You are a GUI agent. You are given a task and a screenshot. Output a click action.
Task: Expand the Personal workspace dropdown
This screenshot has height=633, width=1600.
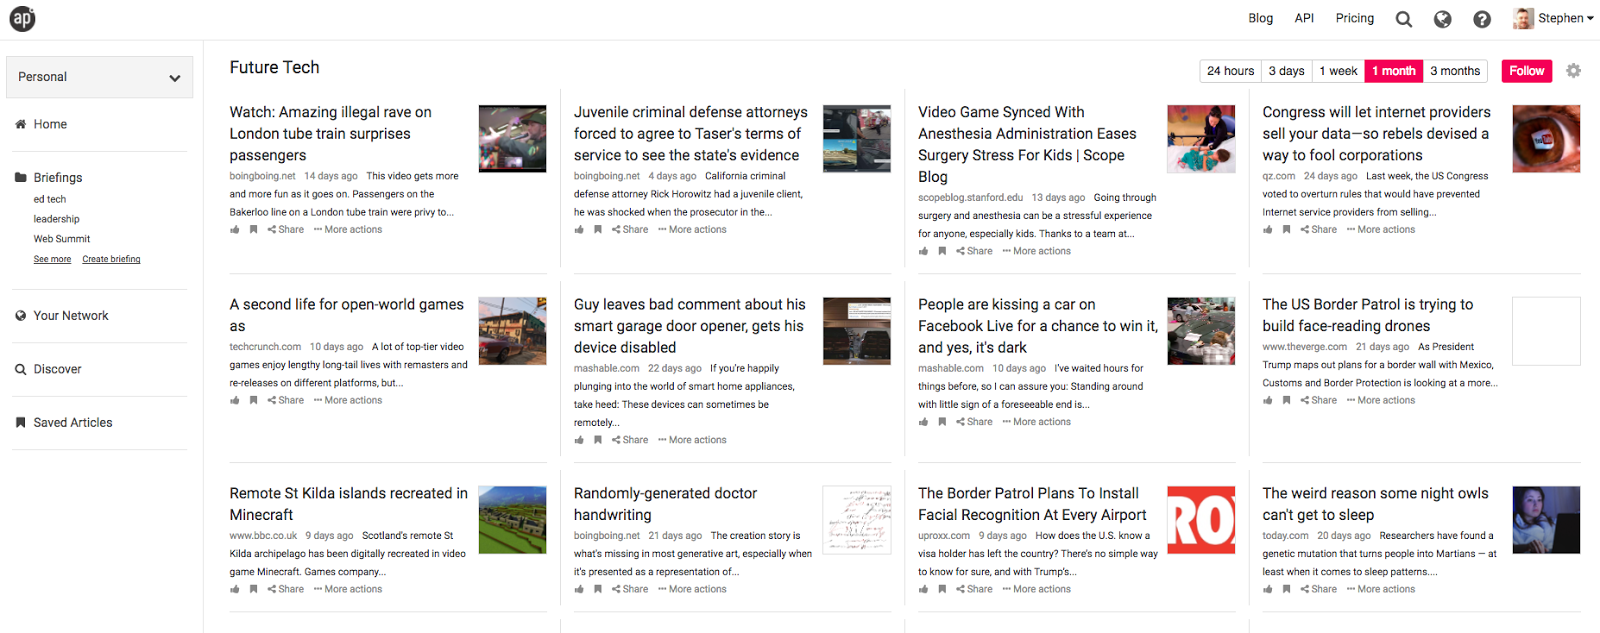point(99,77)
